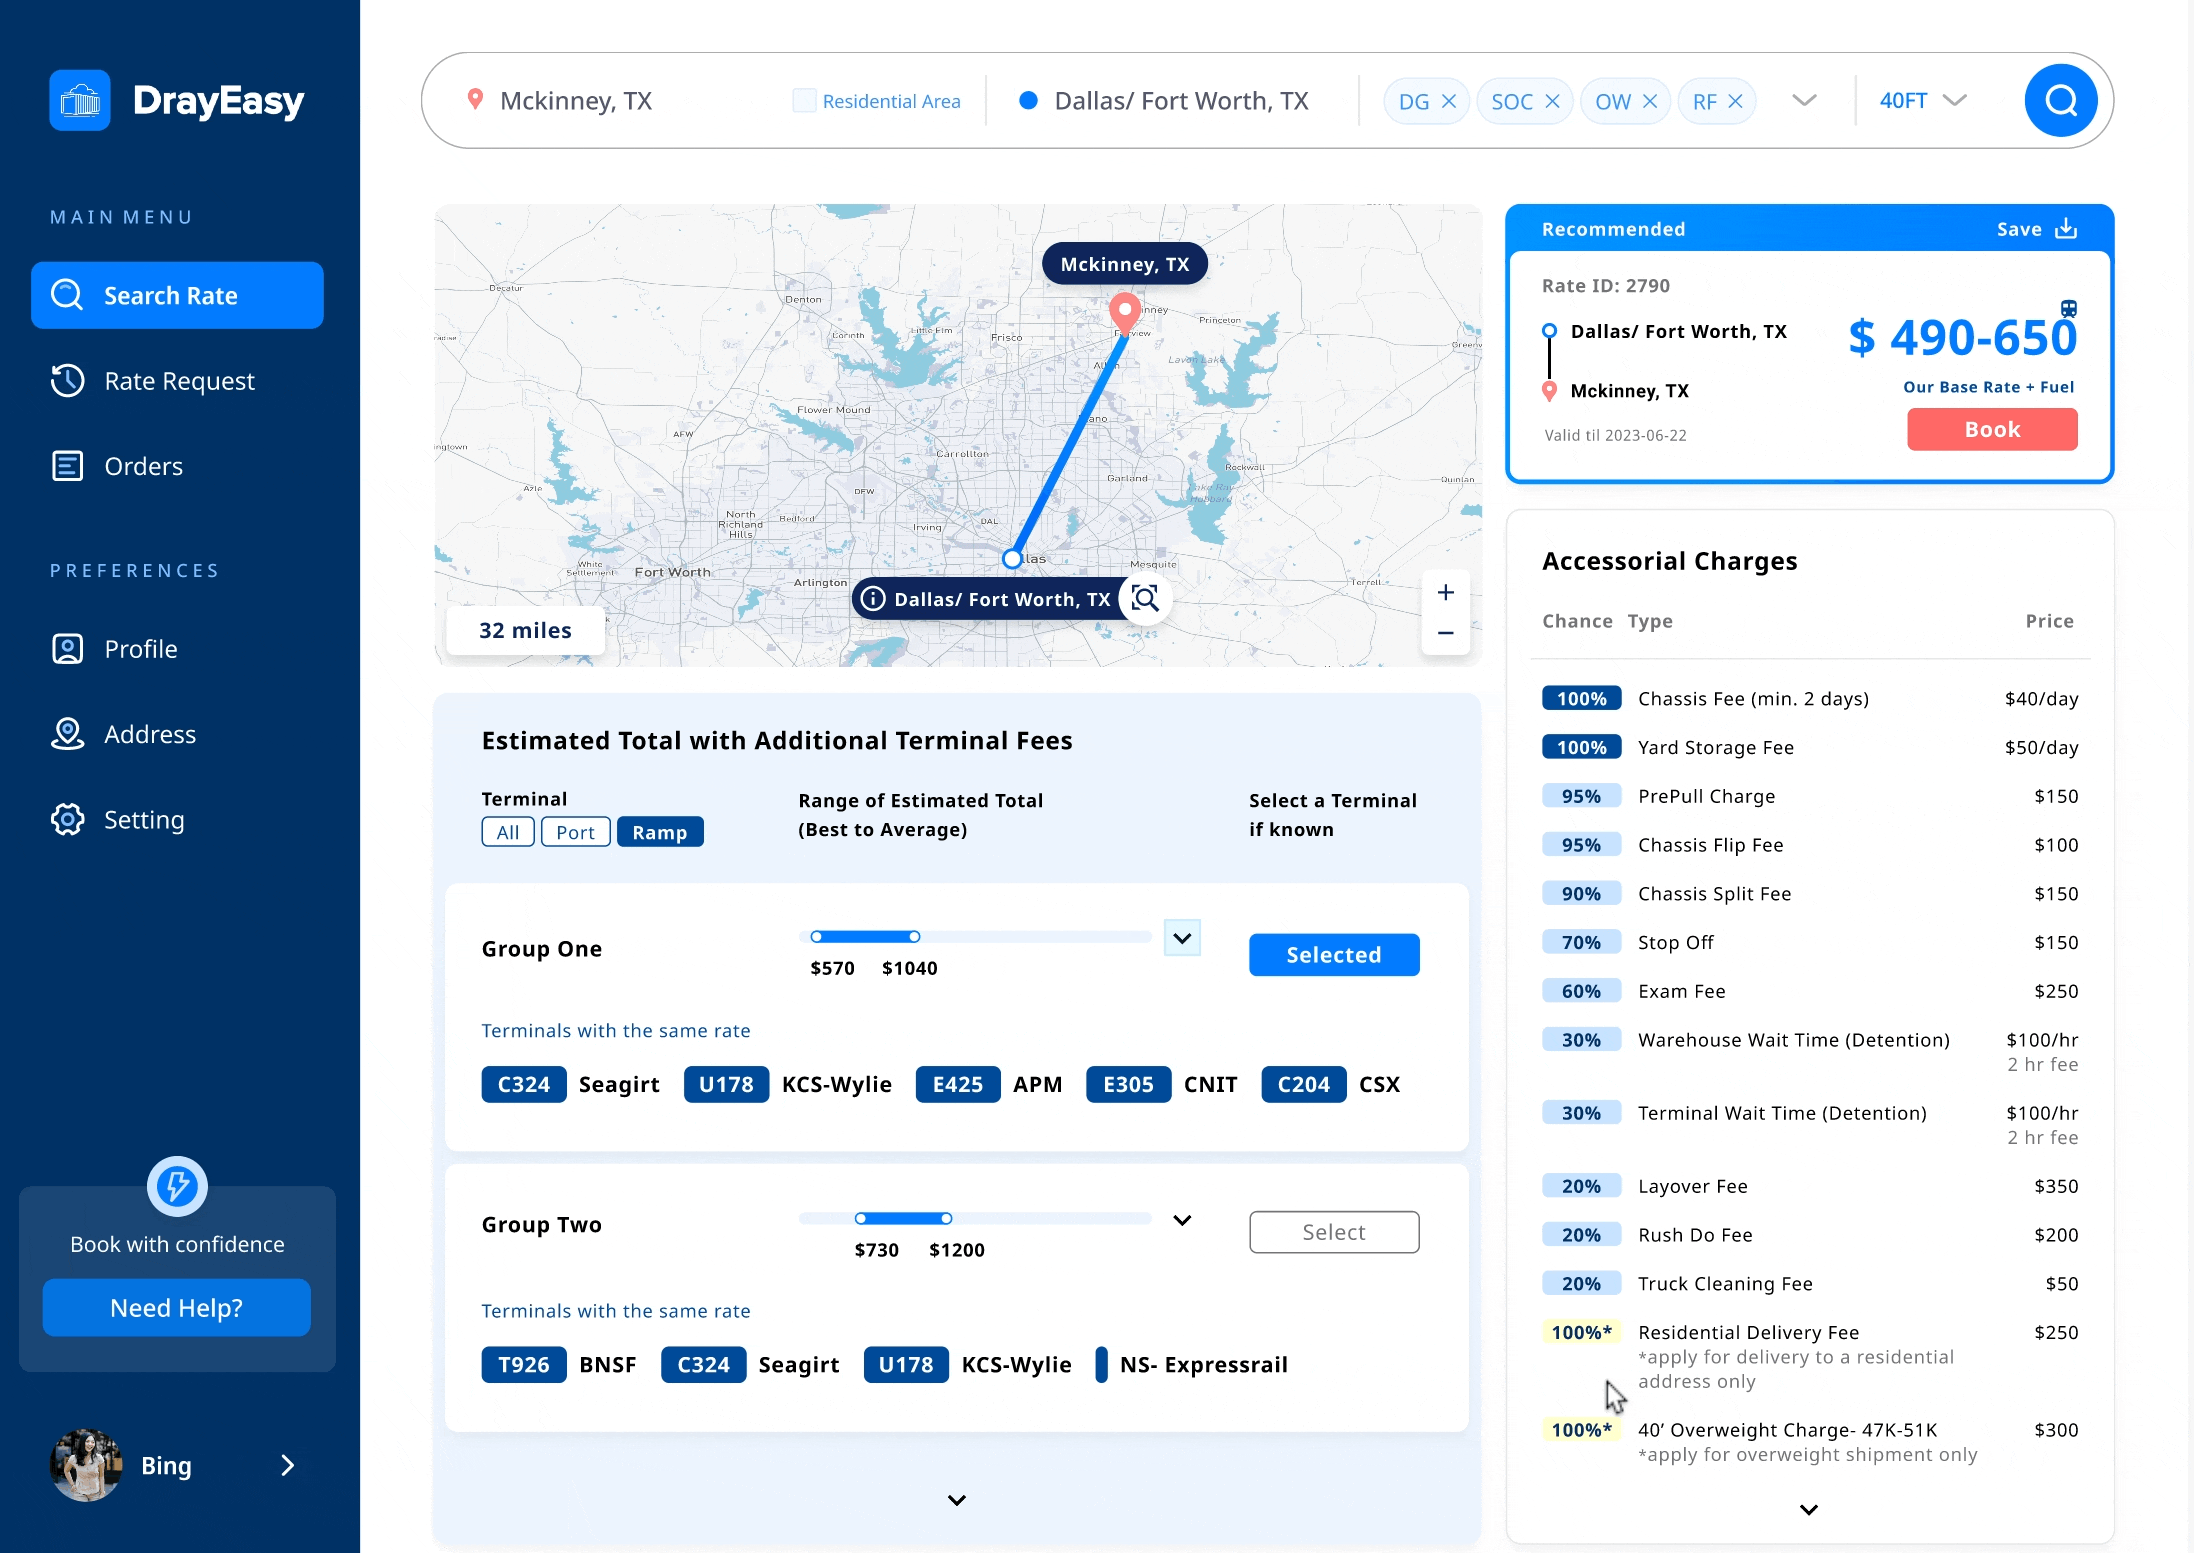Click the blue search magnifier button
The image size is (2194, 1553).
[x=2060, y=100]
